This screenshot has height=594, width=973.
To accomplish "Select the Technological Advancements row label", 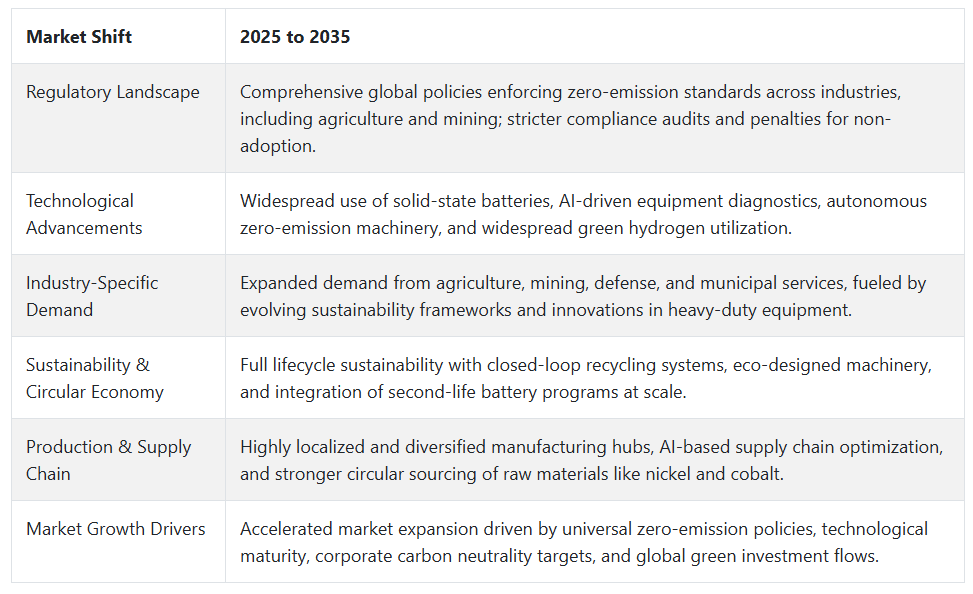I will click(x=84, y=214).
